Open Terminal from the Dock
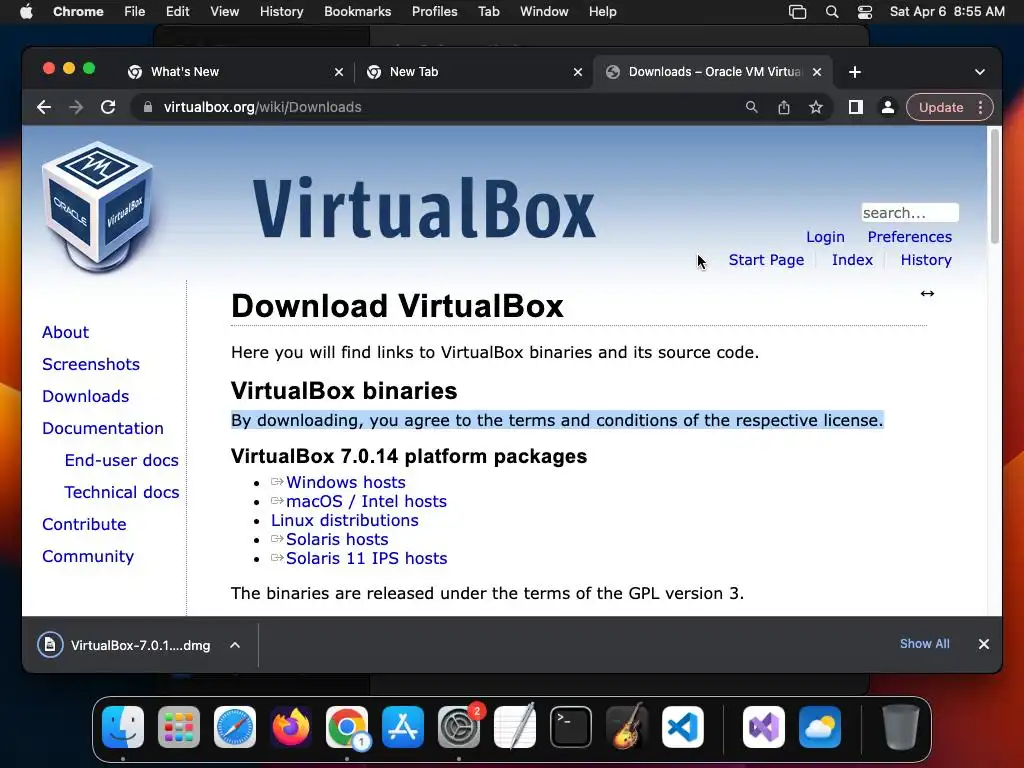 [571, 727]
